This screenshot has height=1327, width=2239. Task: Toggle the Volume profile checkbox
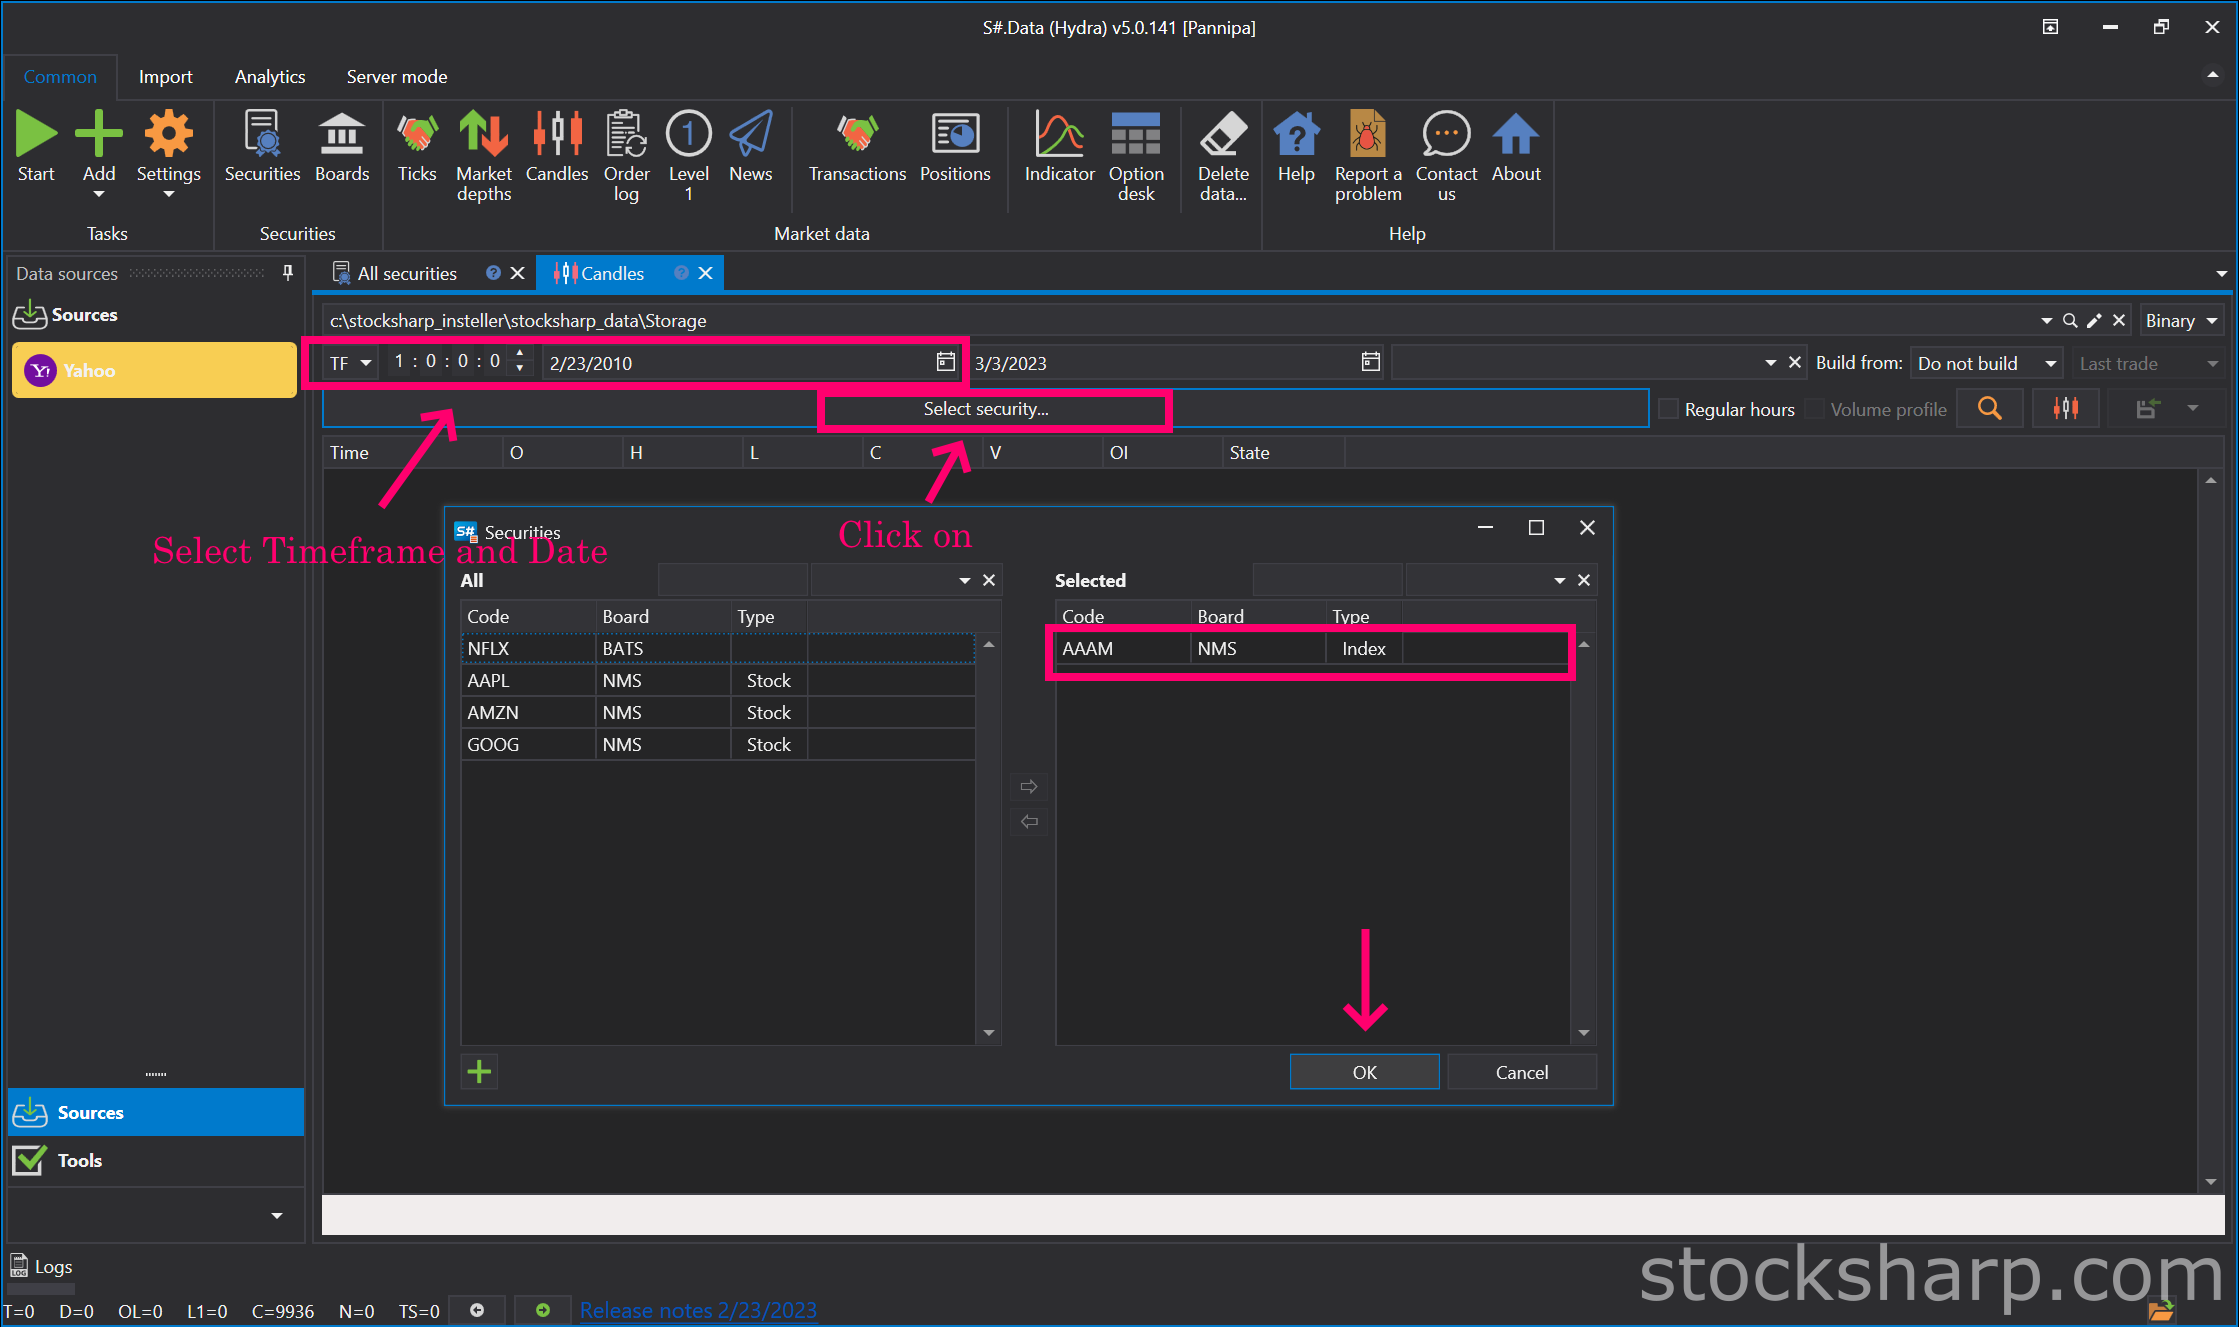pyautogui.click(x=1815, y=409)
